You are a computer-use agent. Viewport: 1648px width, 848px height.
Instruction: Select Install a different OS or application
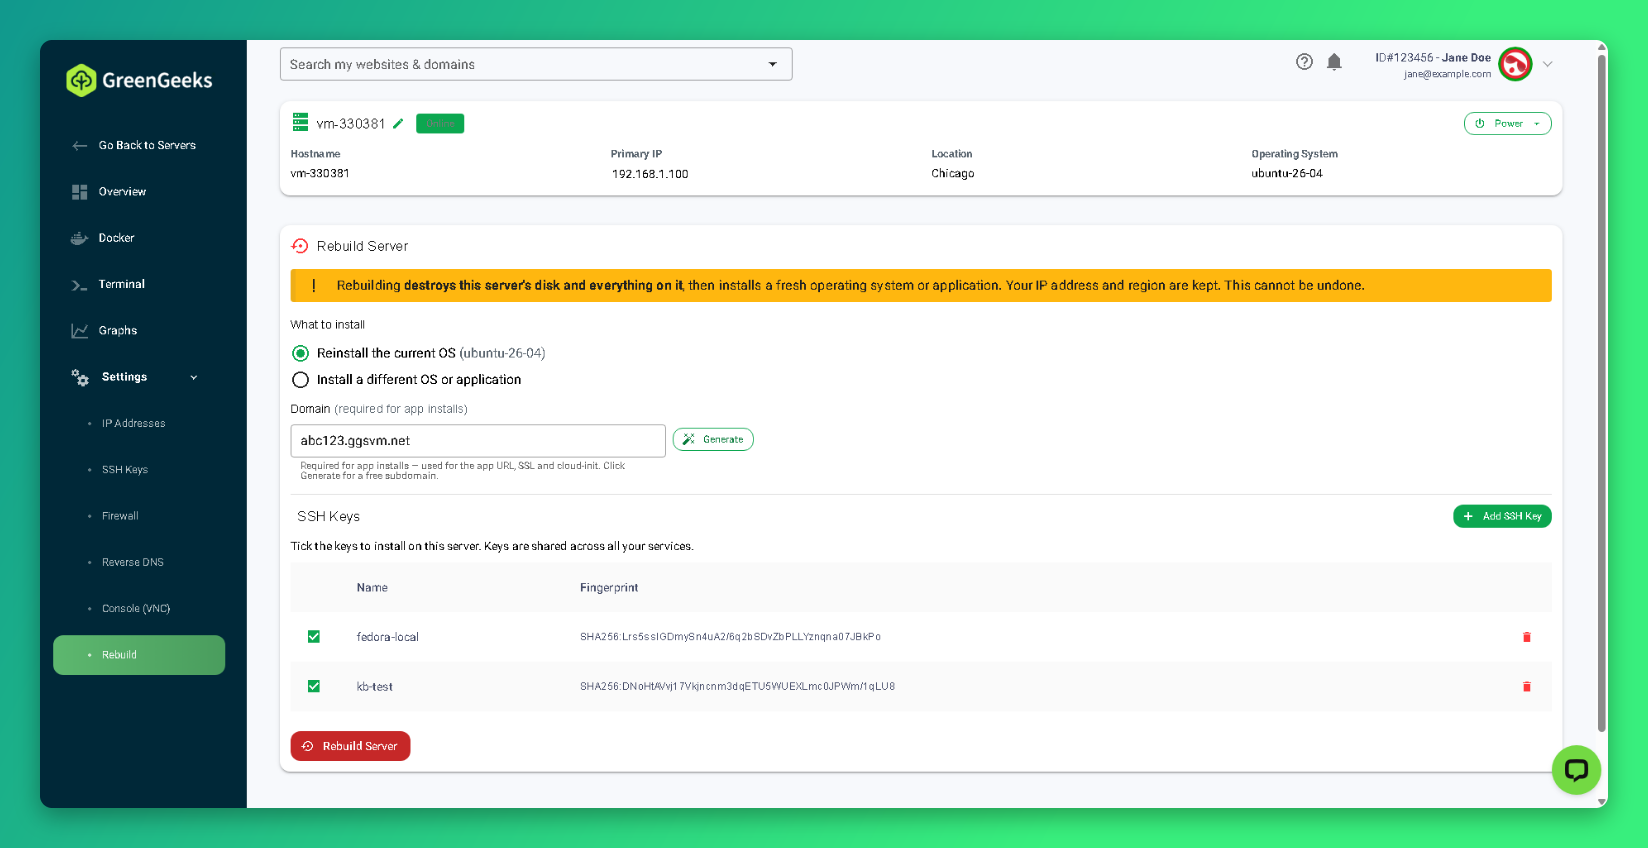pos(300,380)
